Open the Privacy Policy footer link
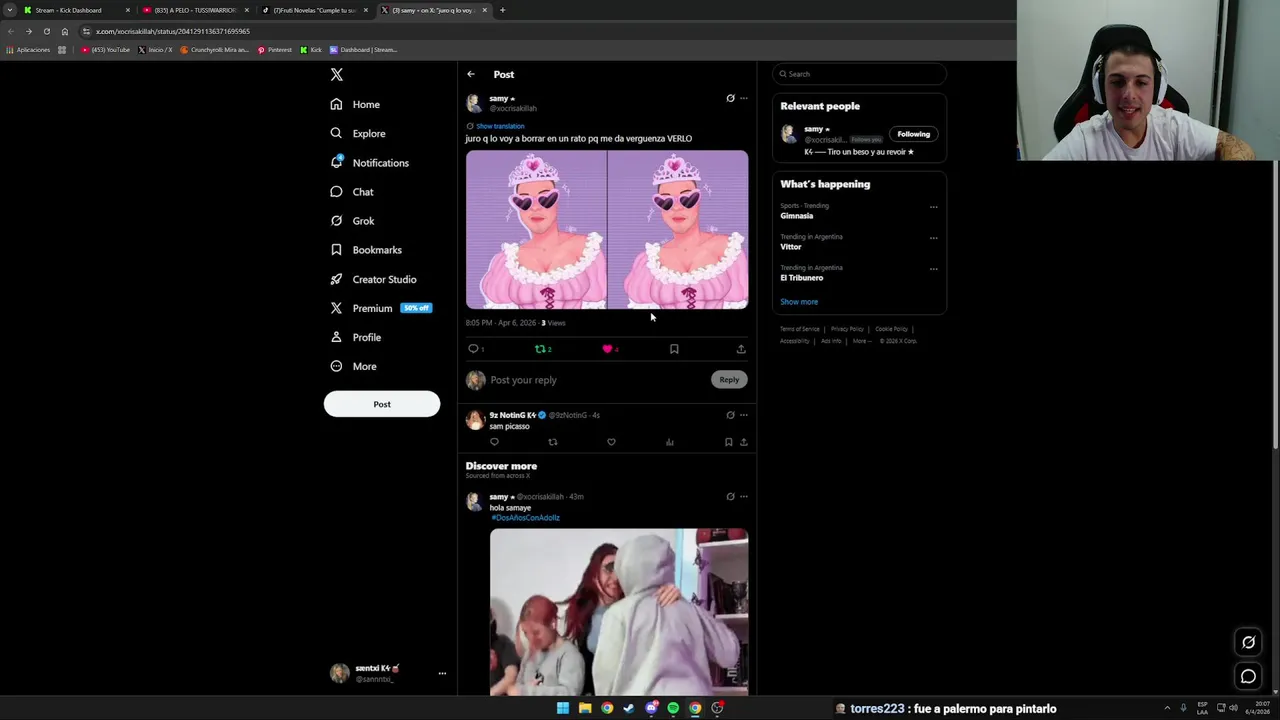1280x720 pixels. coord(847,329)
